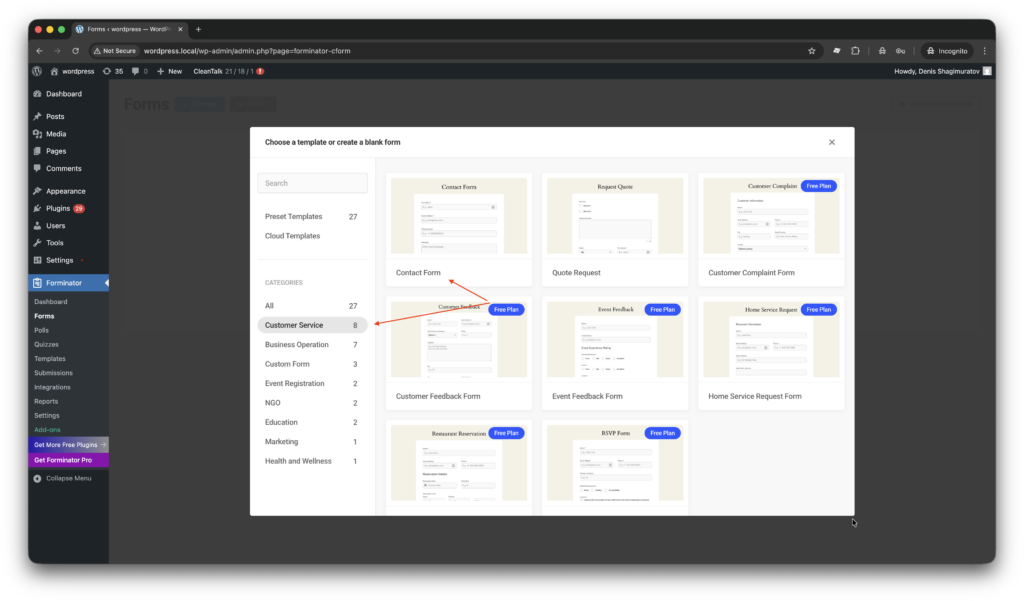This screenshot has height=601, width=1024.
Task: Click the template Search input field
Action: (312, 184)
